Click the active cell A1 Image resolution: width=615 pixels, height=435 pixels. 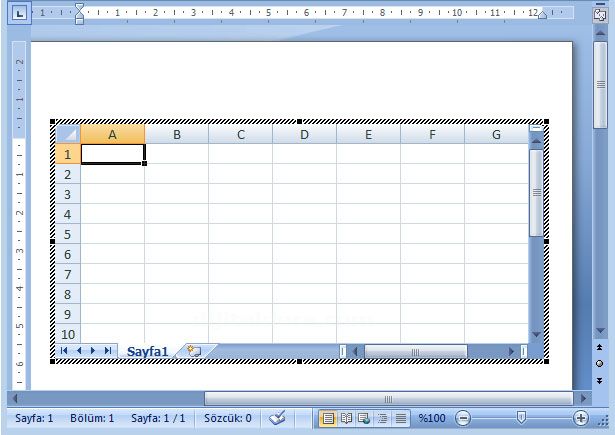click(x=113, y=154)
